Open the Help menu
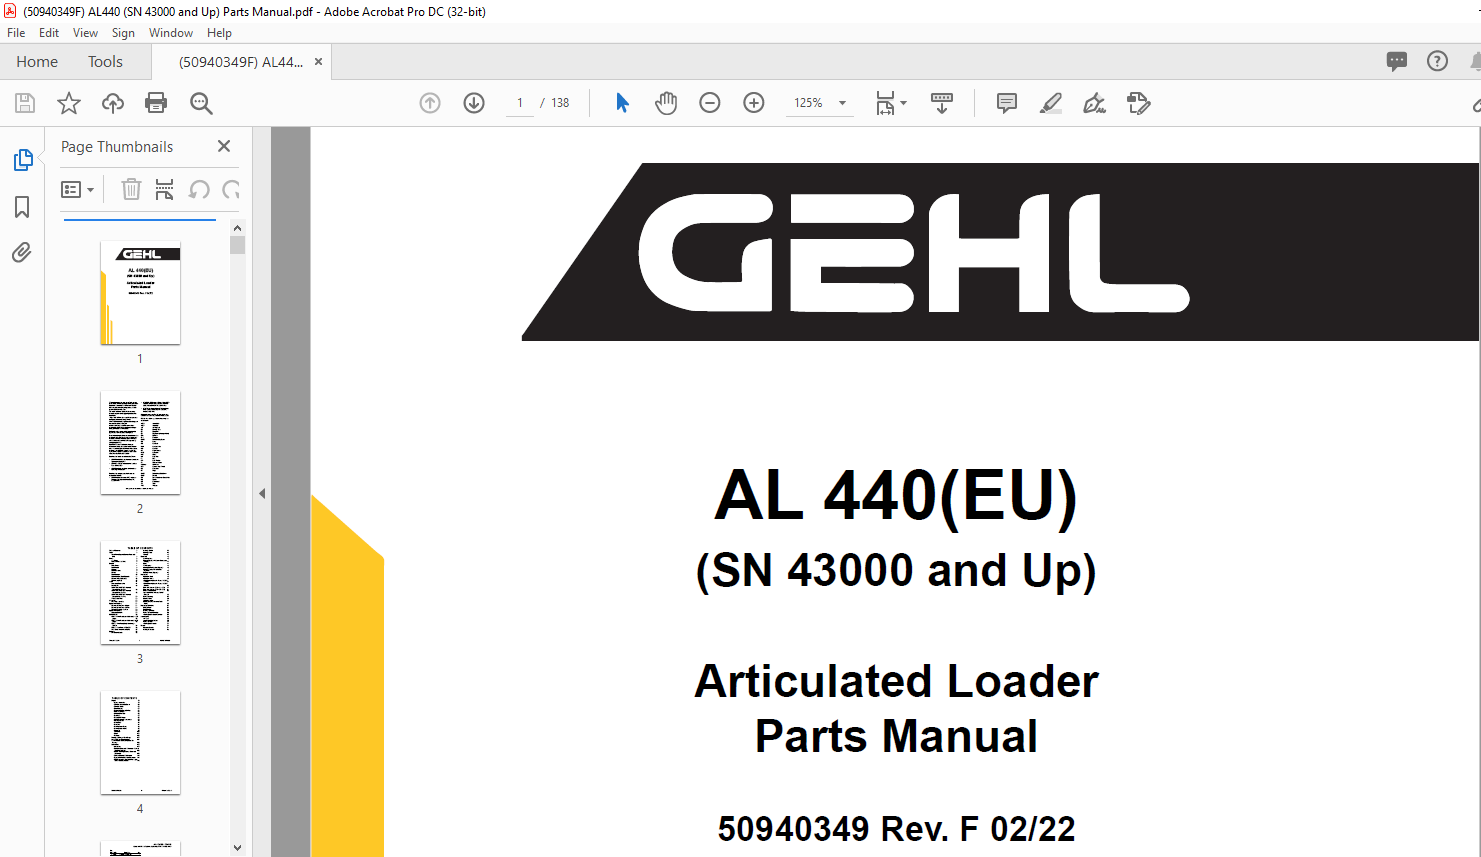This screenshot has width=1481, height=857. click(x=219, y=33)
